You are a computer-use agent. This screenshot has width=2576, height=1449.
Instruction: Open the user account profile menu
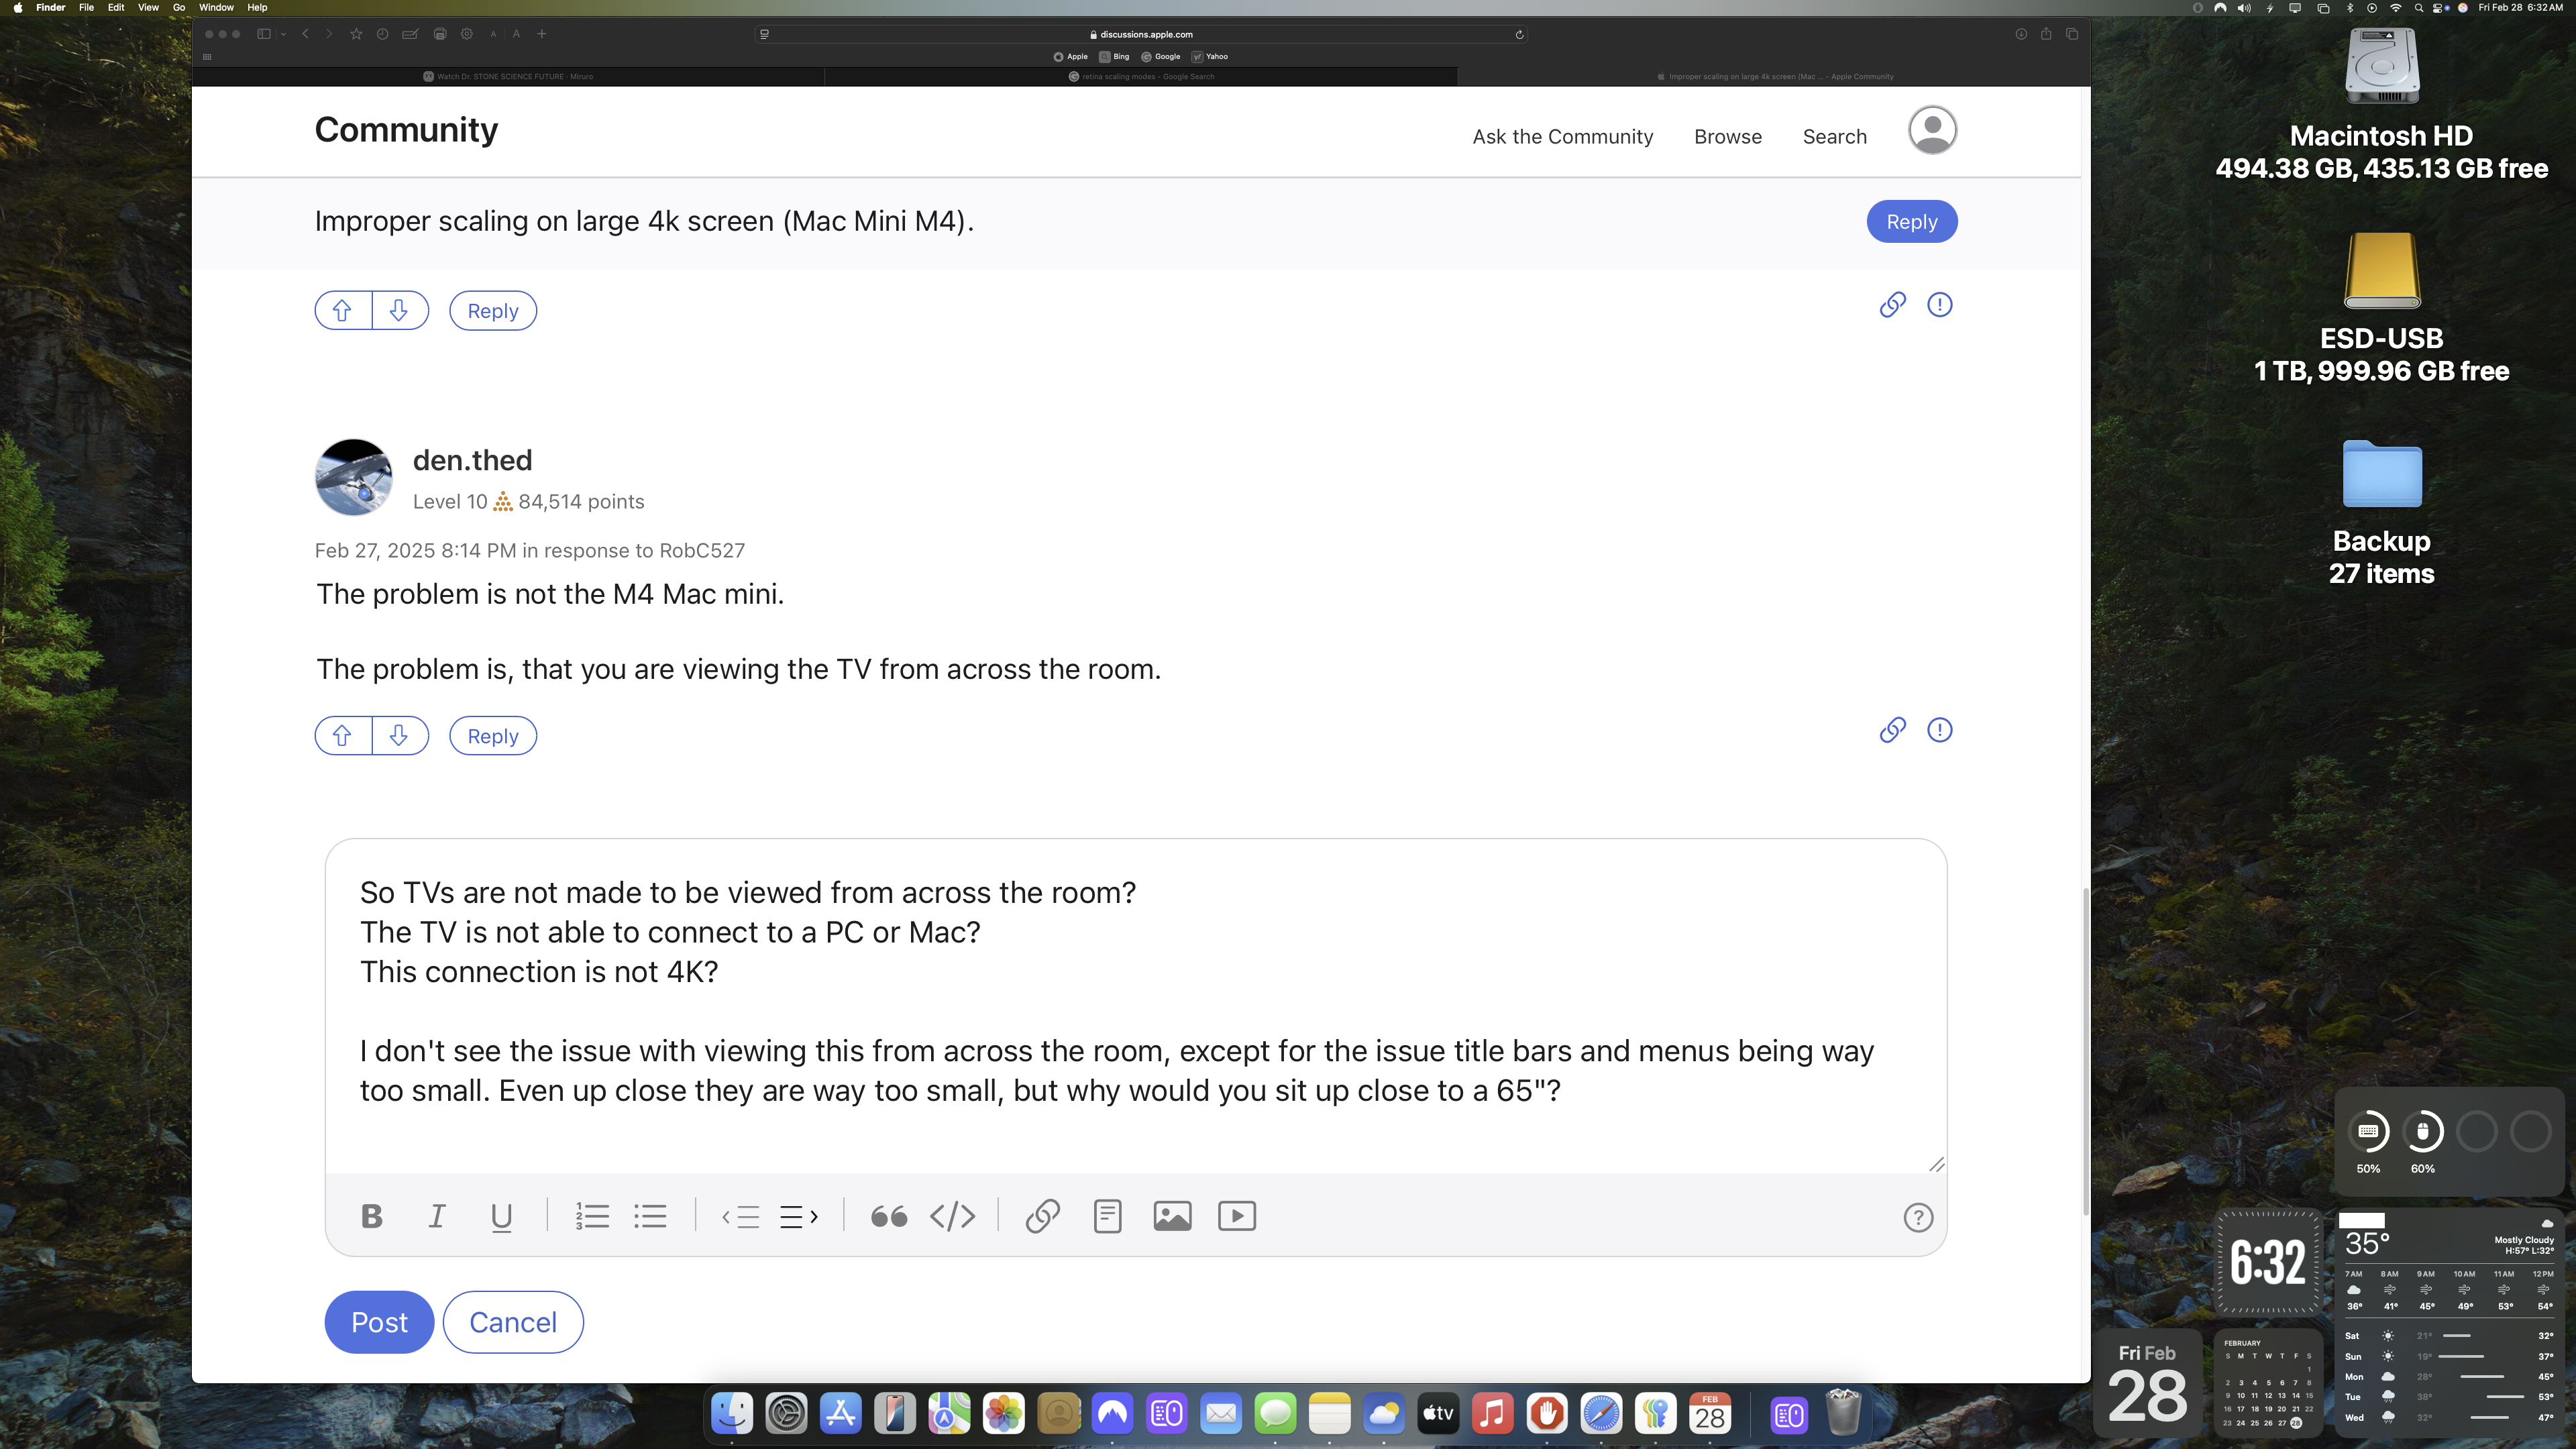1932,131
